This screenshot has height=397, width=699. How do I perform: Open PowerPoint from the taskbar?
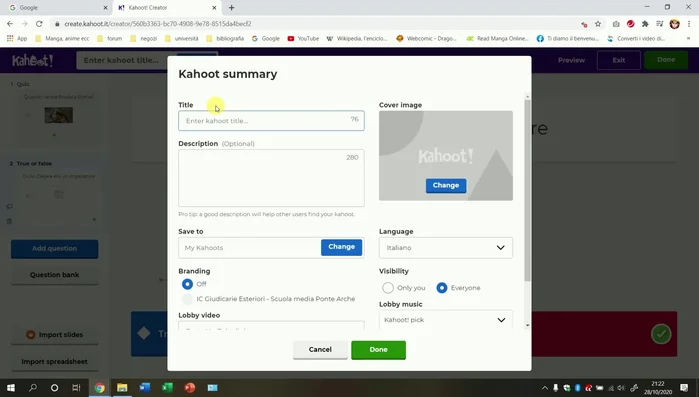point(190,388)
